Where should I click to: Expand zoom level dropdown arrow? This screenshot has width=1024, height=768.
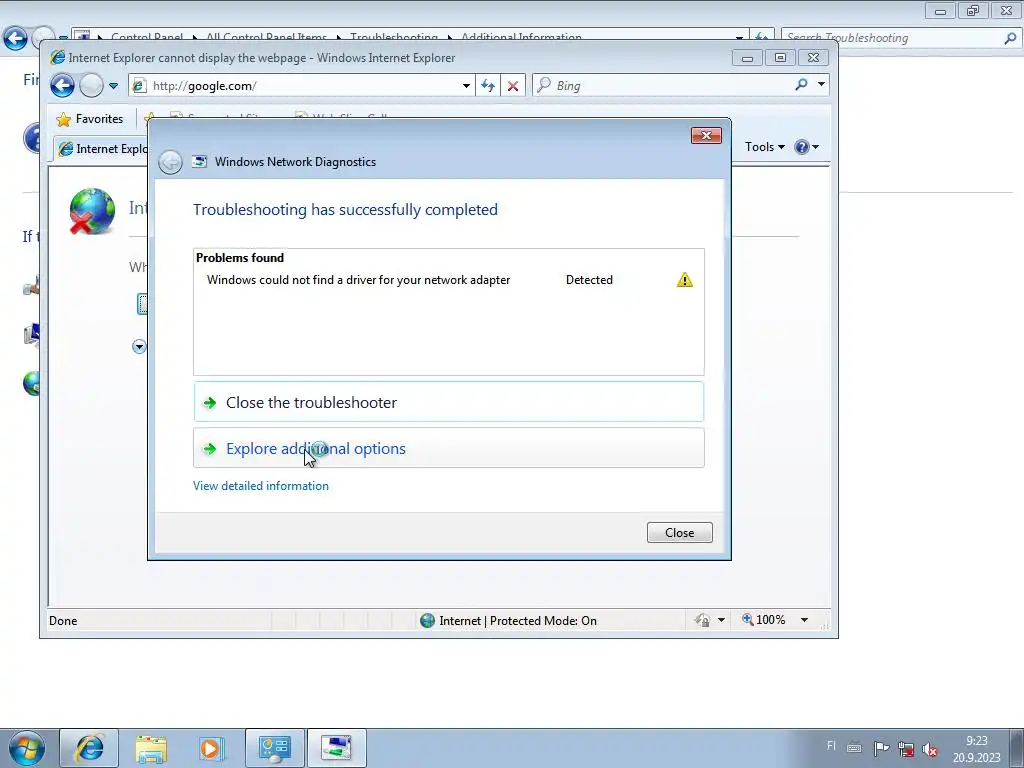[805, 620]
